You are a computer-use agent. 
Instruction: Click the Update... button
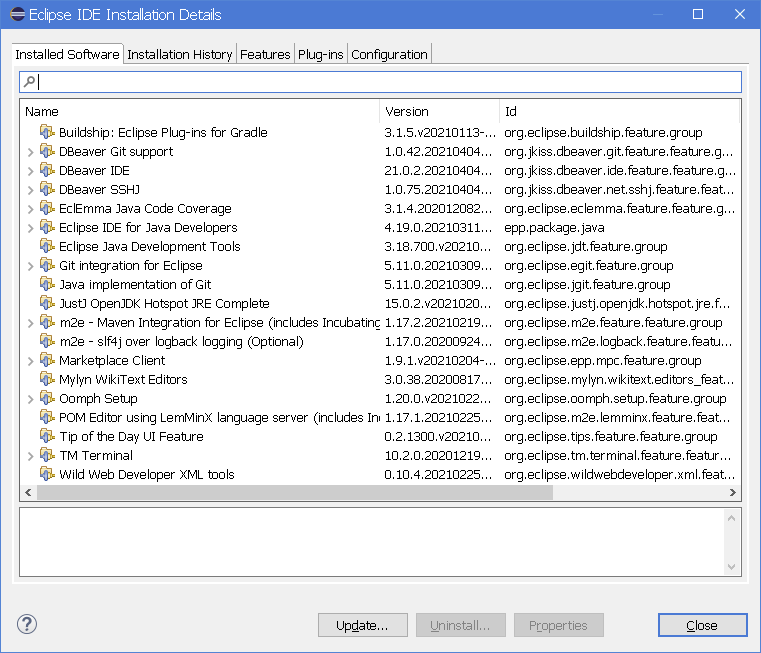click(363, 625)
